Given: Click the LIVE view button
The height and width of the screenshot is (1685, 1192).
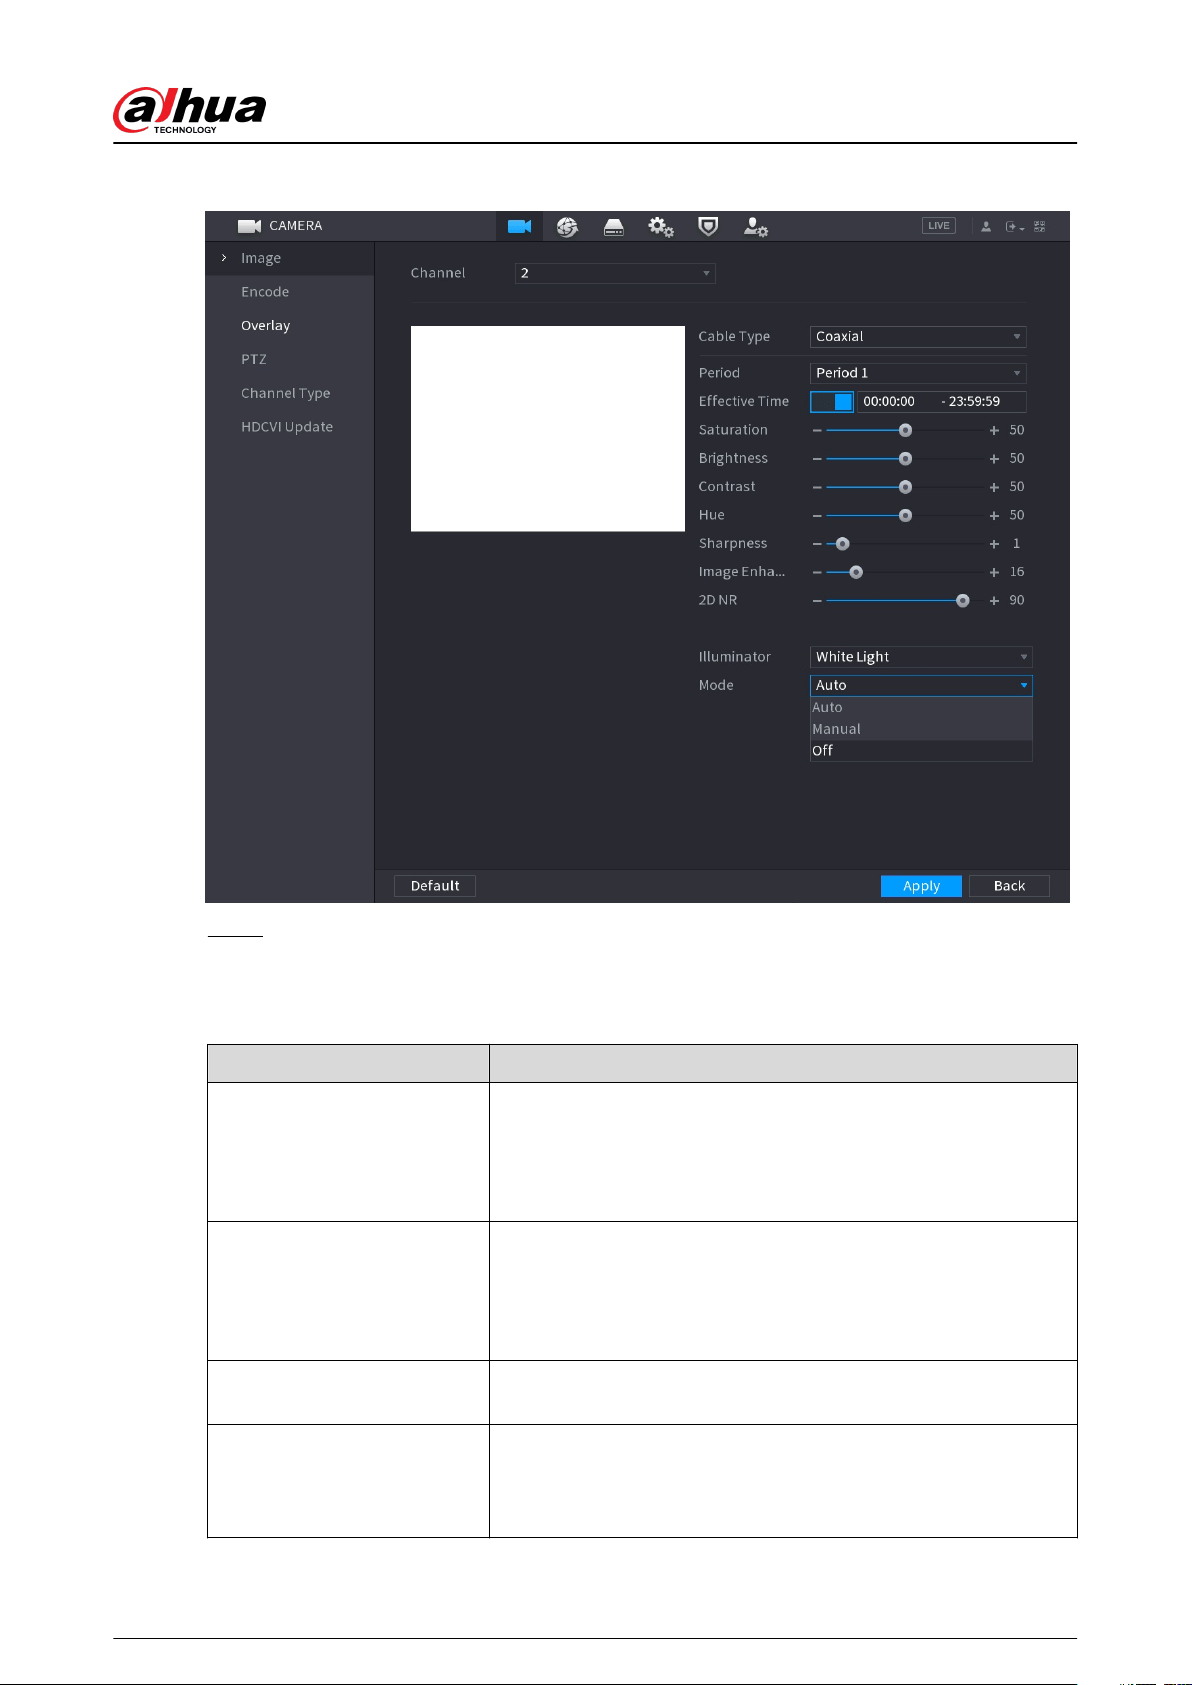Looking at the screenshot, I should click(939, 226).
